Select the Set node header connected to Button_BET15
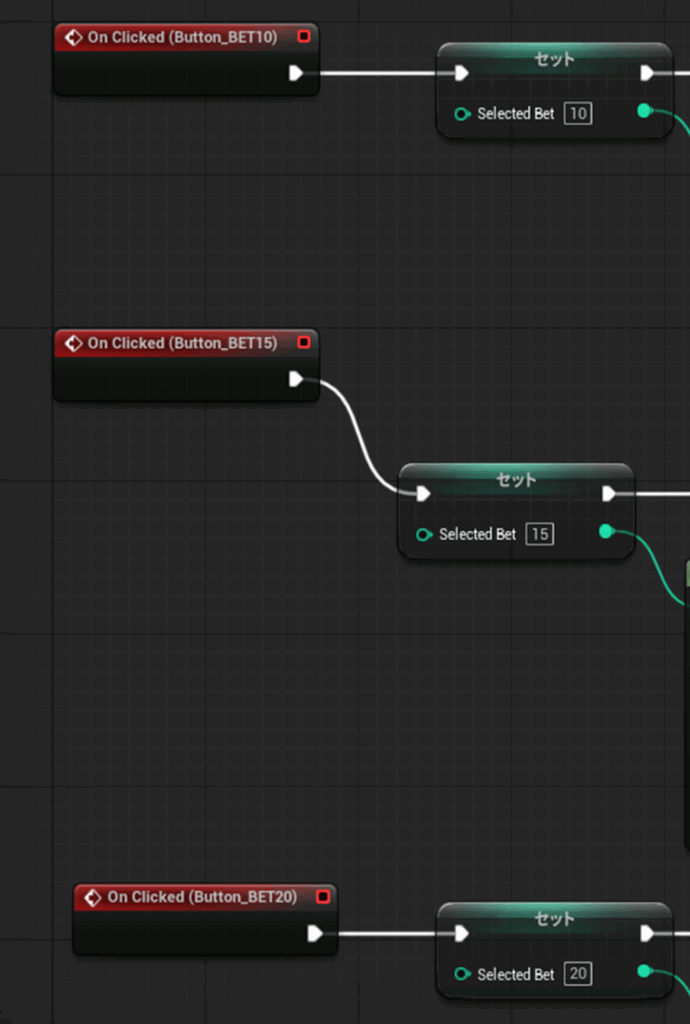The image size is (690, 1024). point(516,479)
